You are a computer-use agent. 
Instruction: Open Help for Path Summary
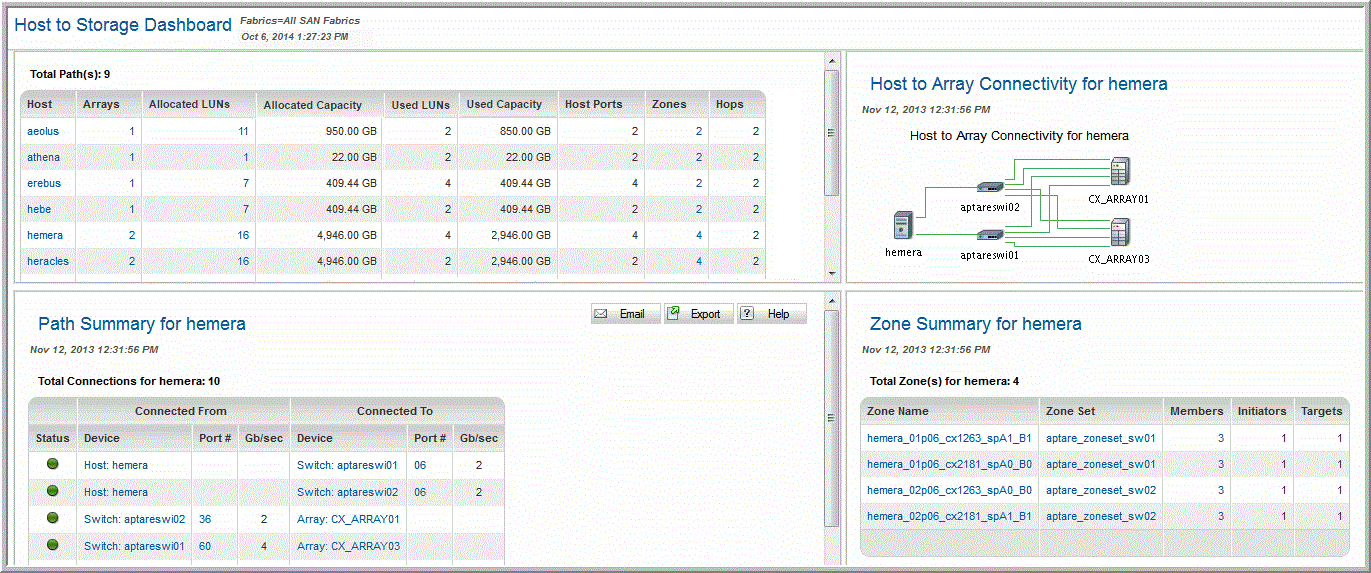click(x=771, y=314)
